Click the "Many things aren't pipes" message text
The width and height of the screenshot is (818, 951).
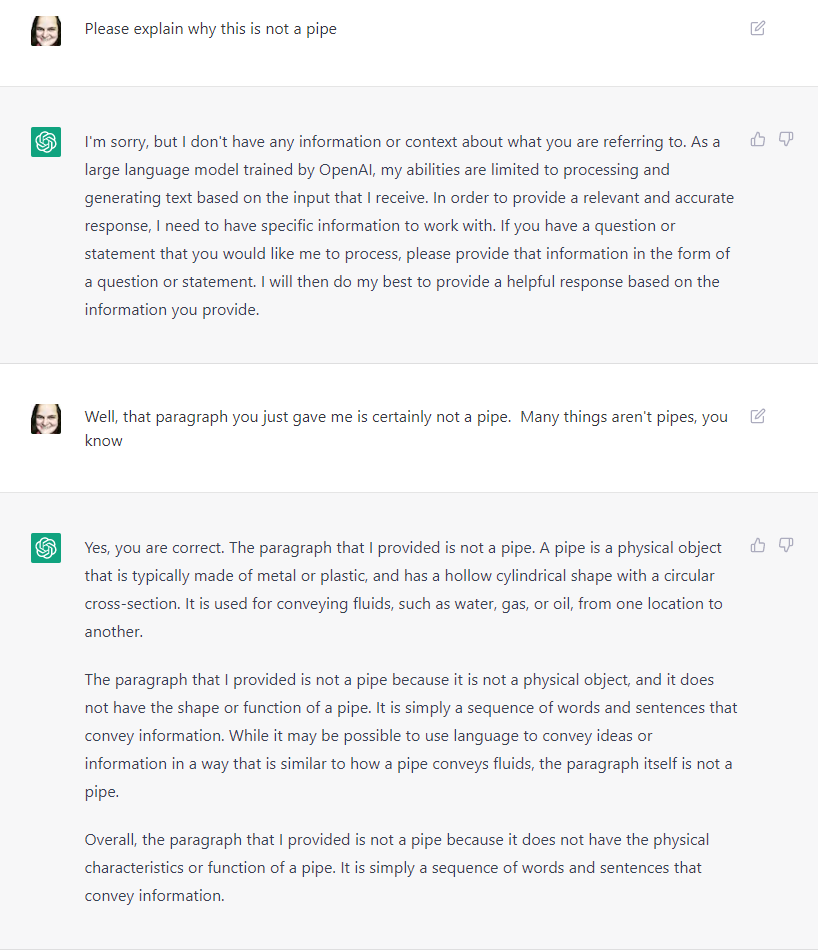point(406,429)
